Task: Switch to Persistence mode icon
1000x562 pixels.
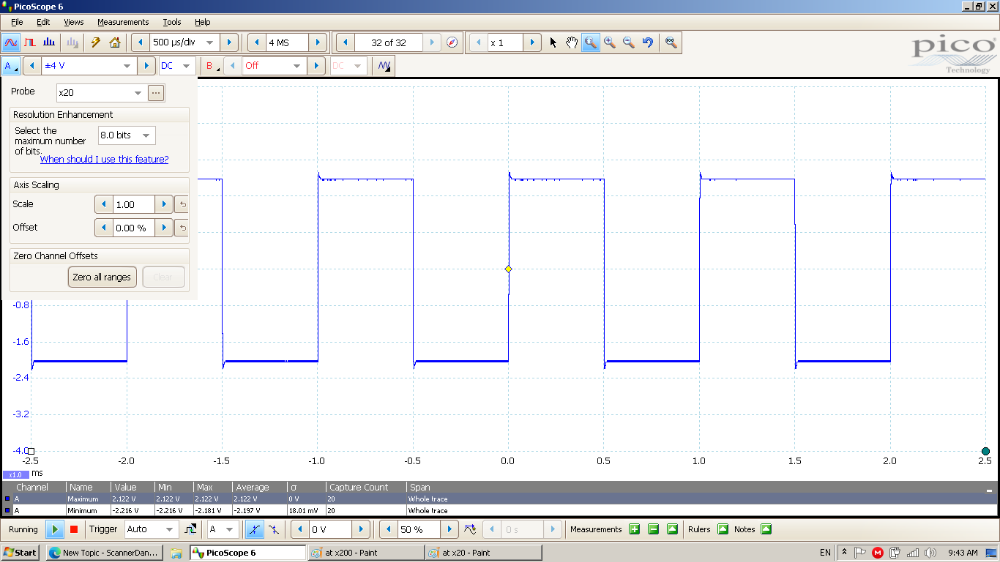Action: [30, 43]
